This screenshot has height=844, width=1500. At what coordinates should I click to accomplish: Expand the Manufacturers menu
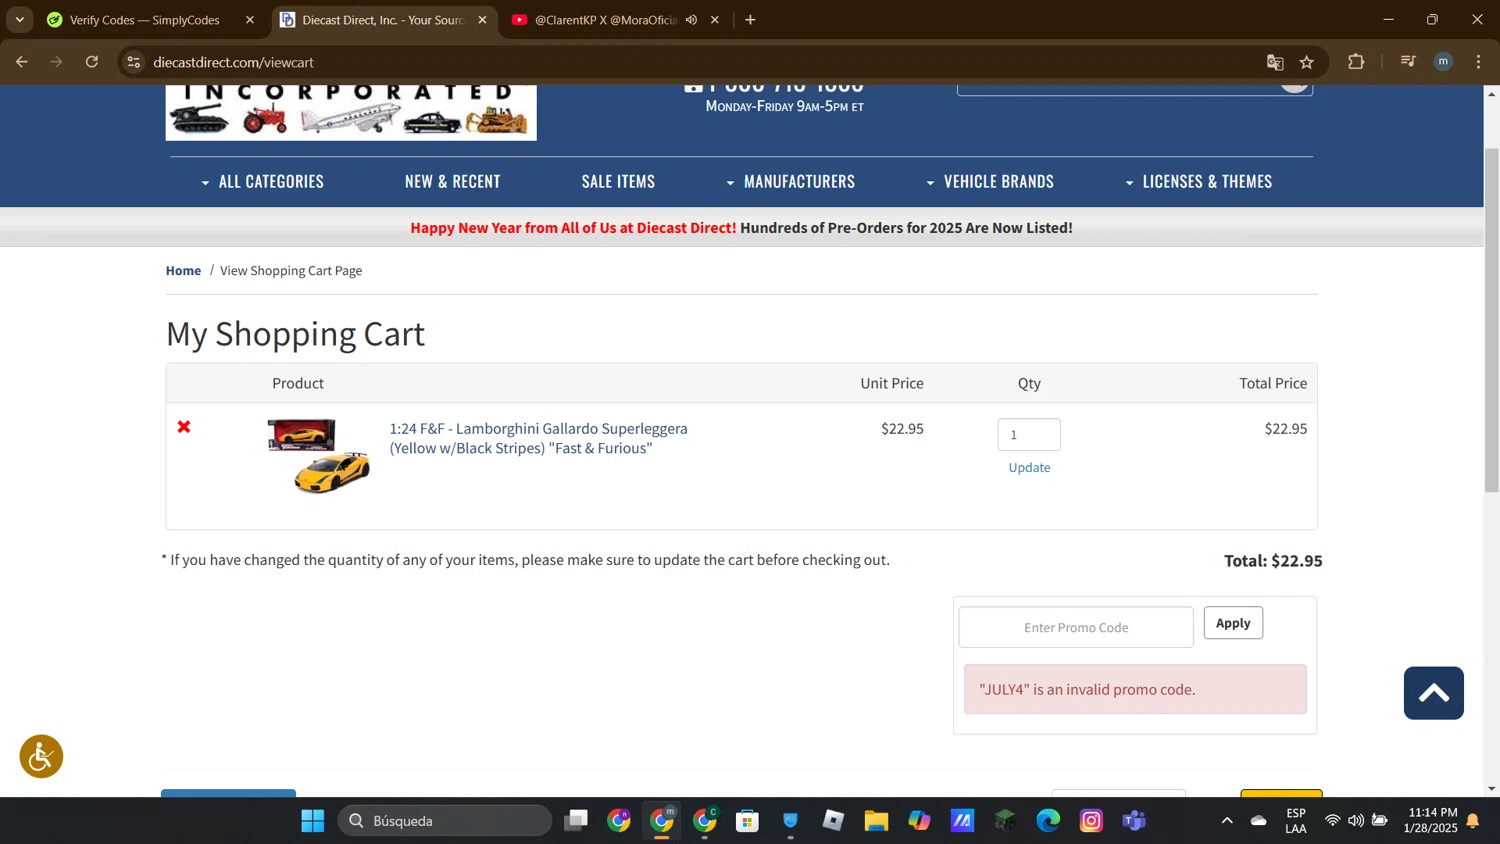[790, 182]
